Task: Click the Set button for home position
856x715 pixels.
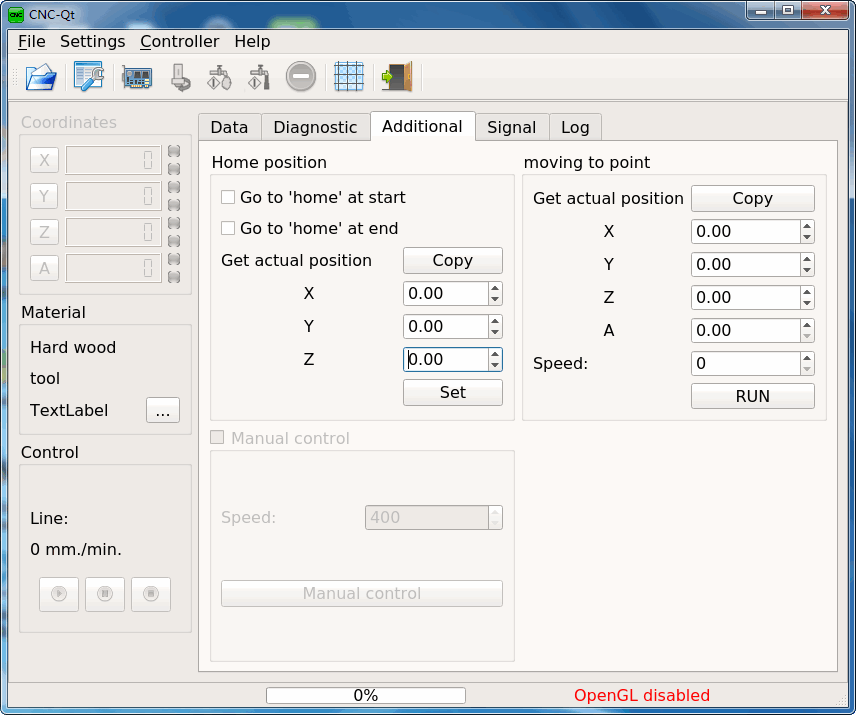Action: (453, 392)
